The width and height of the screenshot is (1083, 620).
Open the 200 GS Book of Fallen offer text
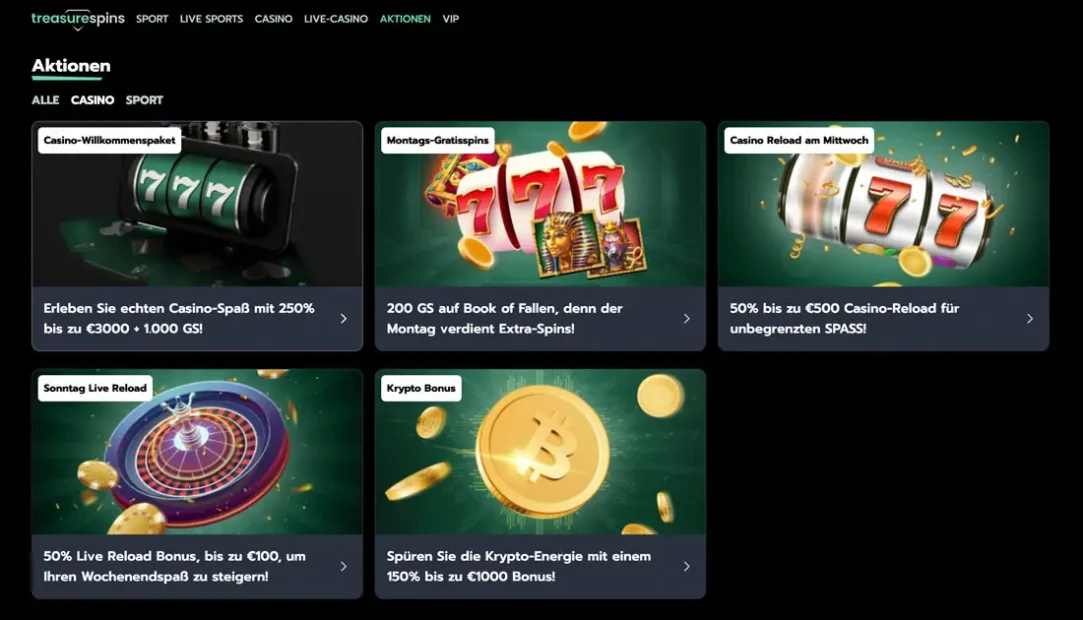coord(504,318)
